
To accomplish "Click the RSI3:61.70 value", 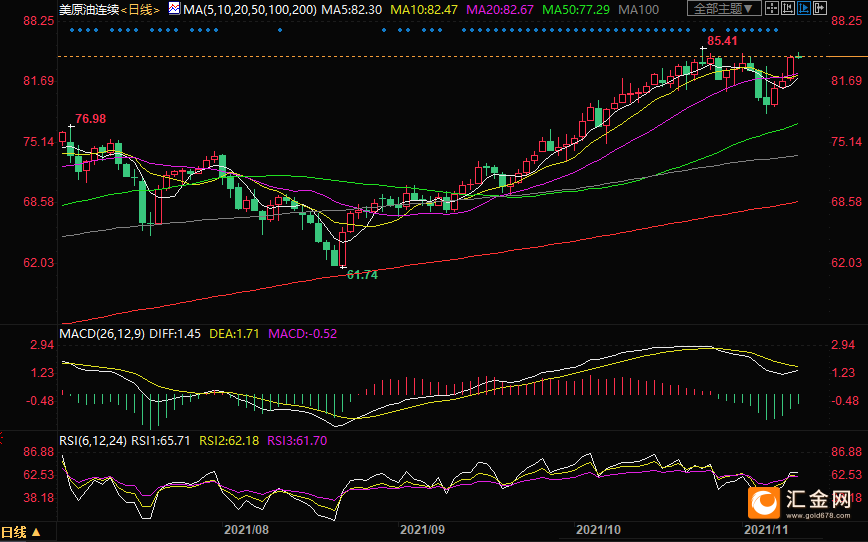I will [x=297, y=441].
